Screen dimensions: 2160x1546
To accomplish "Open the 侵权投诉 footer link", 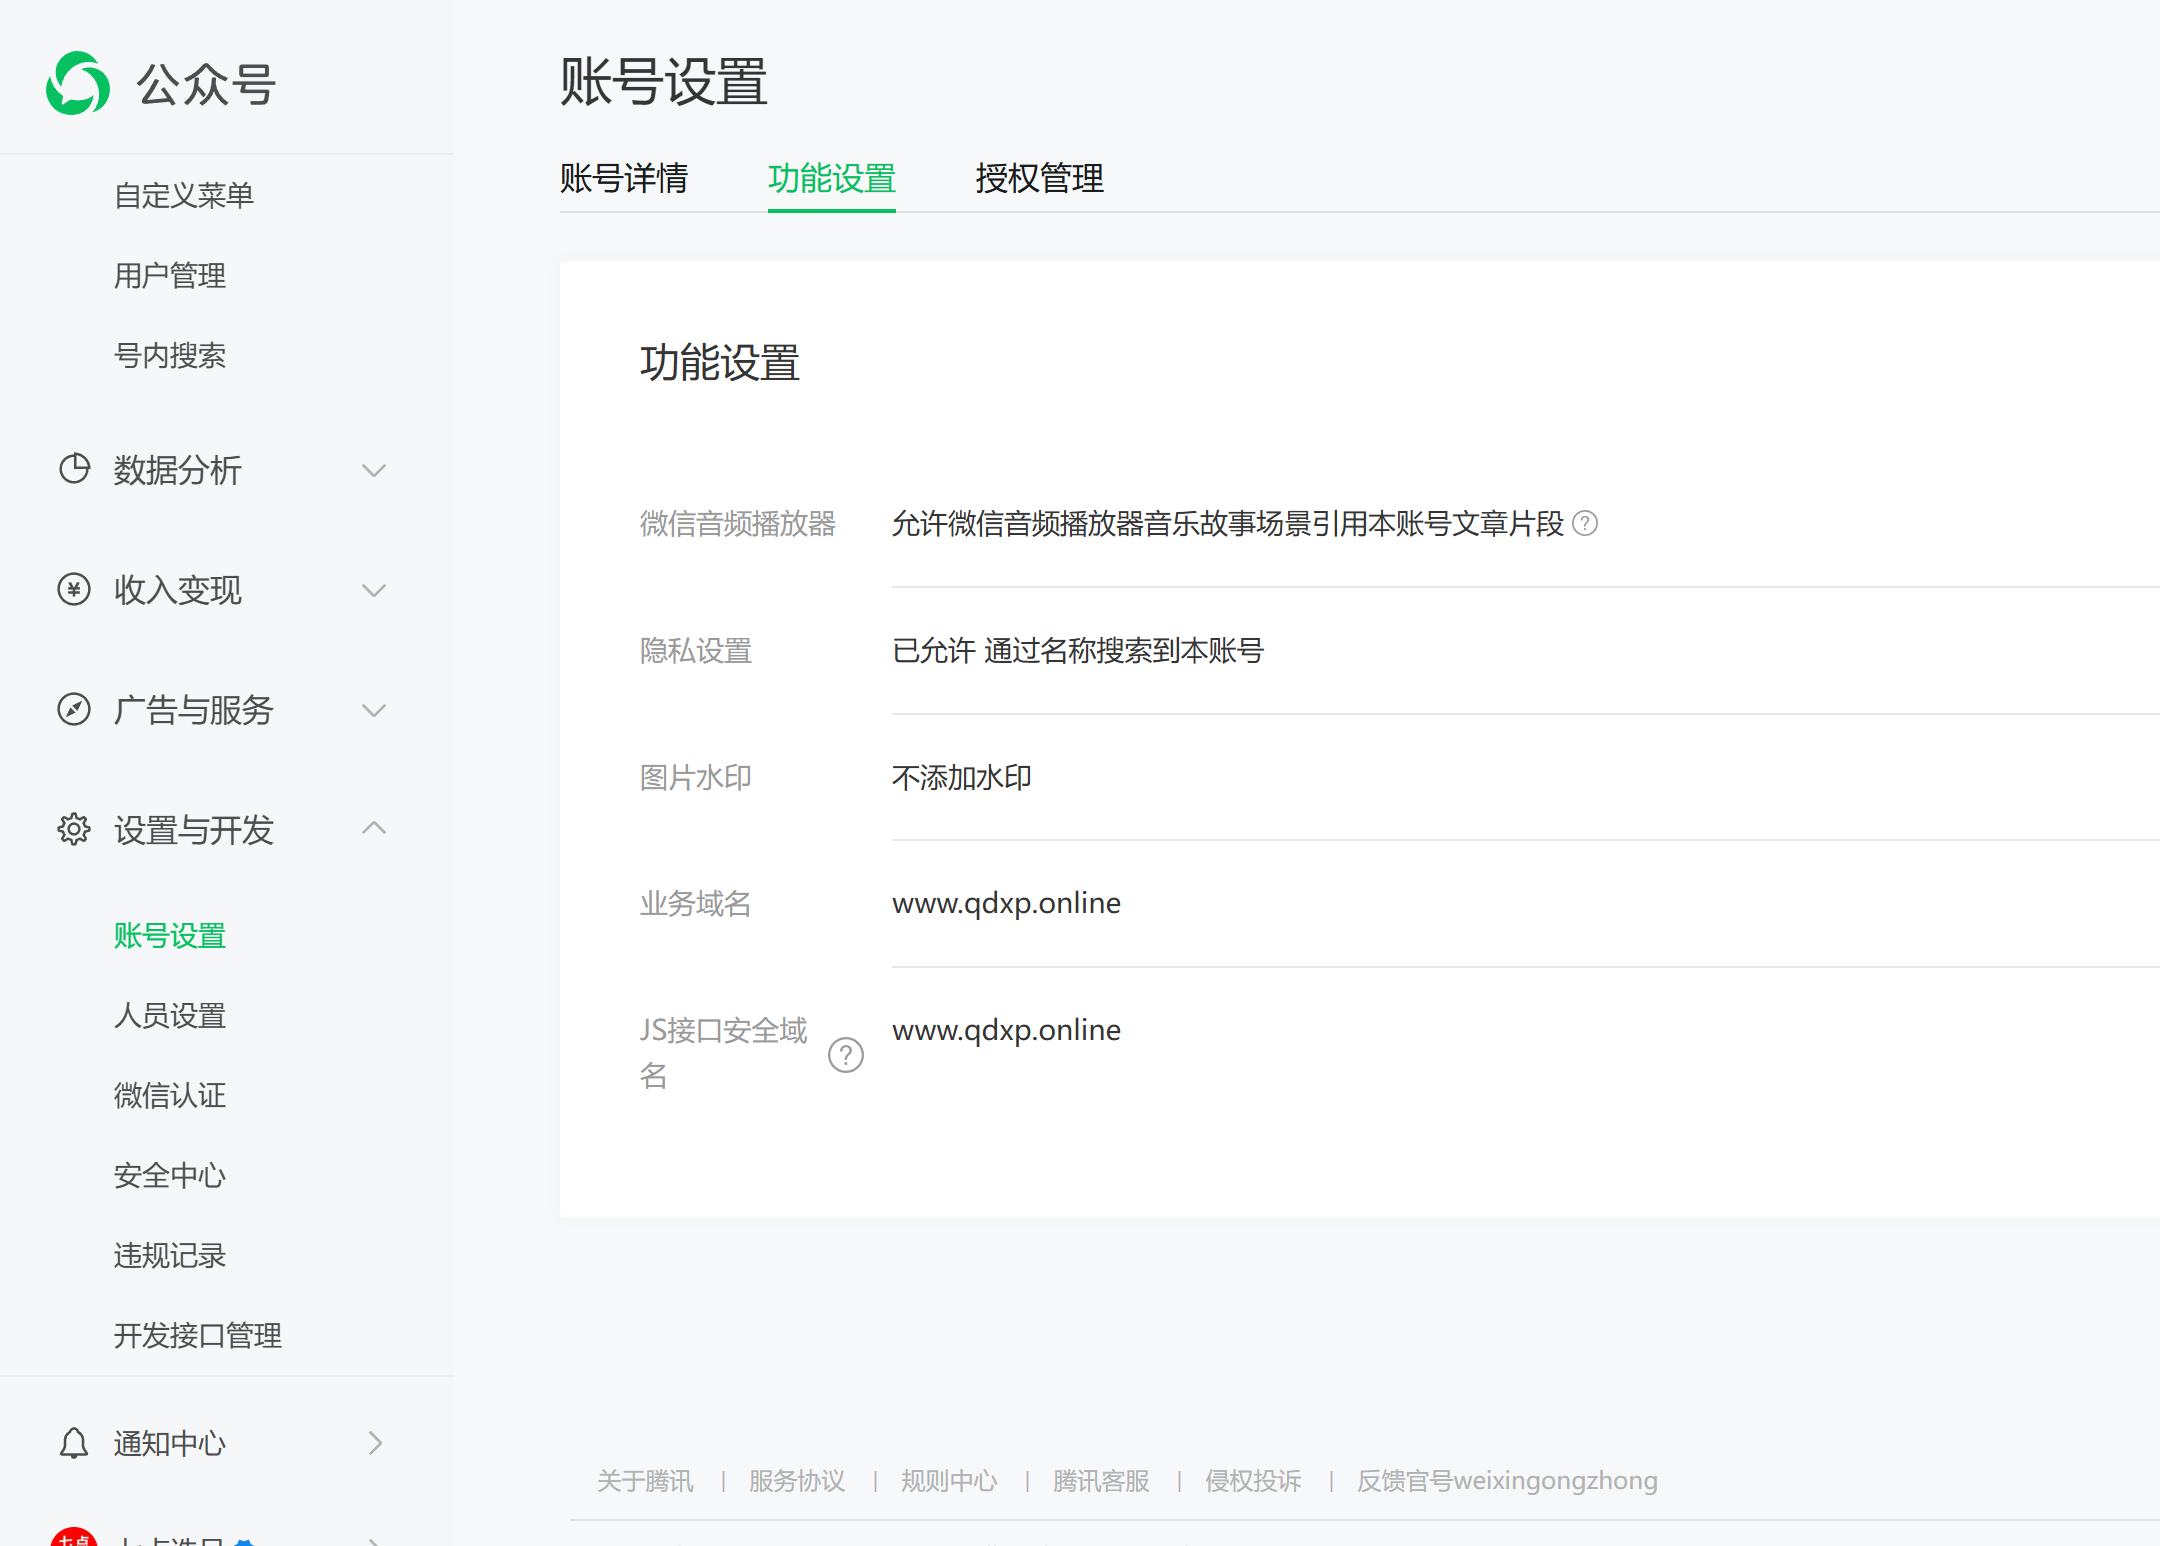I will [x=1253, y=1481].
